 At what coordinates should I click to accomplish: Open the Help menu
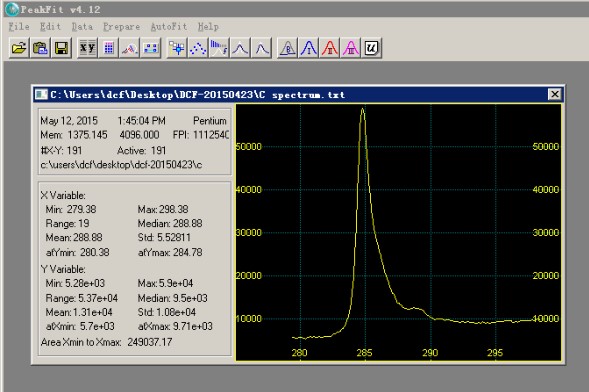208,27
